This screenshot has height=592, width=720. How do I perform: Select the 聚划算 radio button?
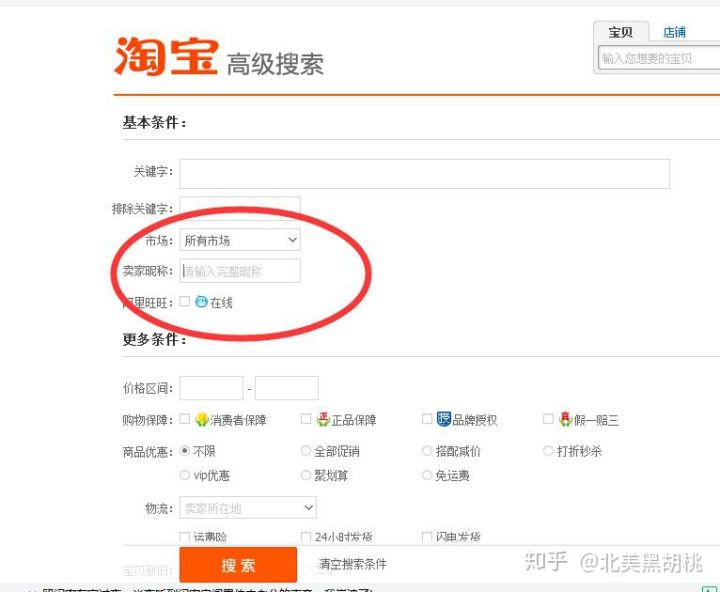coord(306,475)
